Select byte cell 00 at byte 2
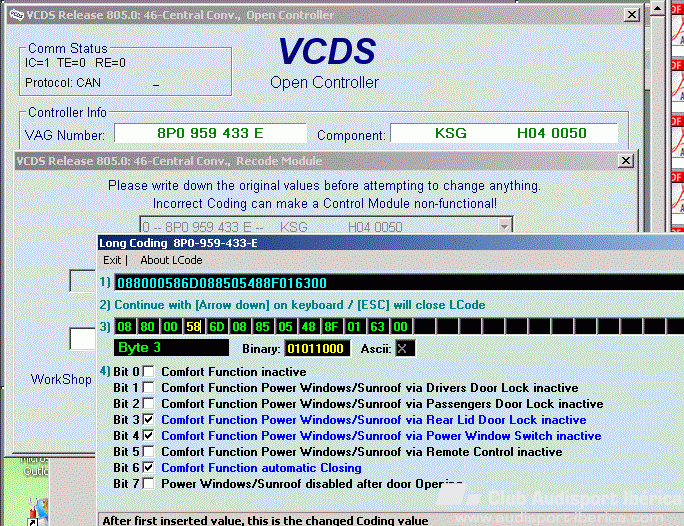Screen dimensions: 684x526 point(171,327)
